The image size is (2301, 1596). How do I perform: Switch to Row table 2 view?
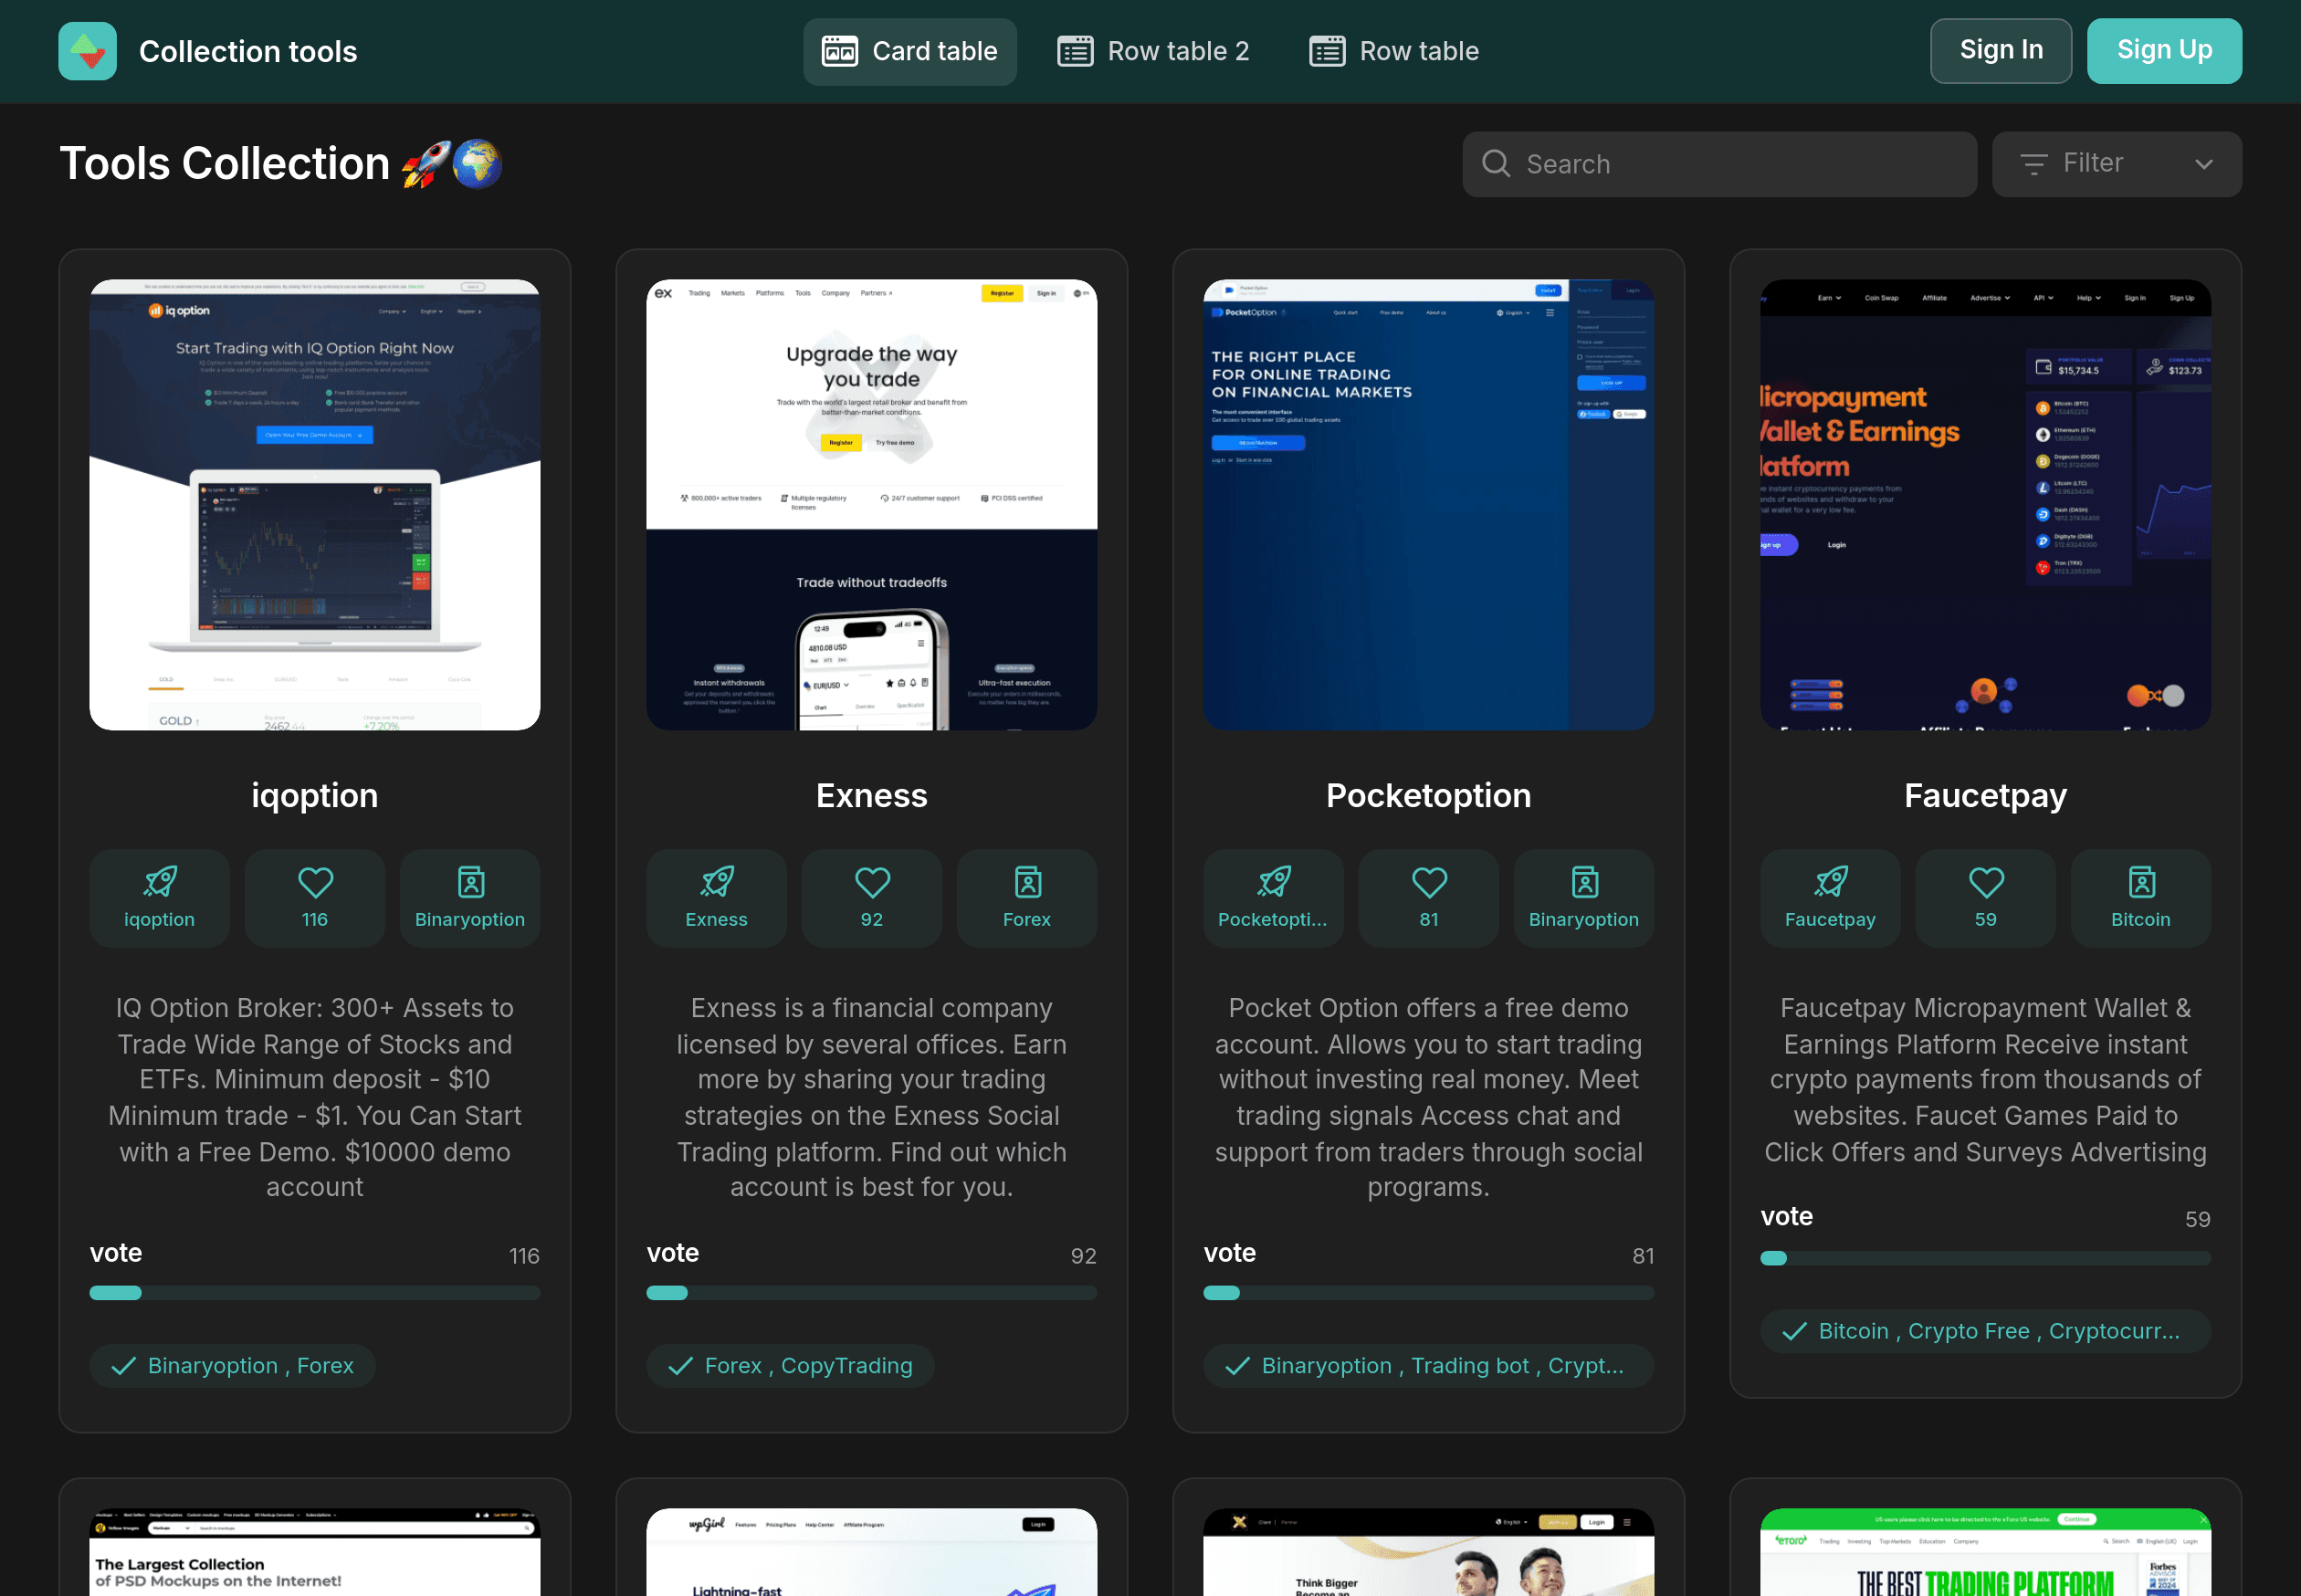pos(1153,51)
